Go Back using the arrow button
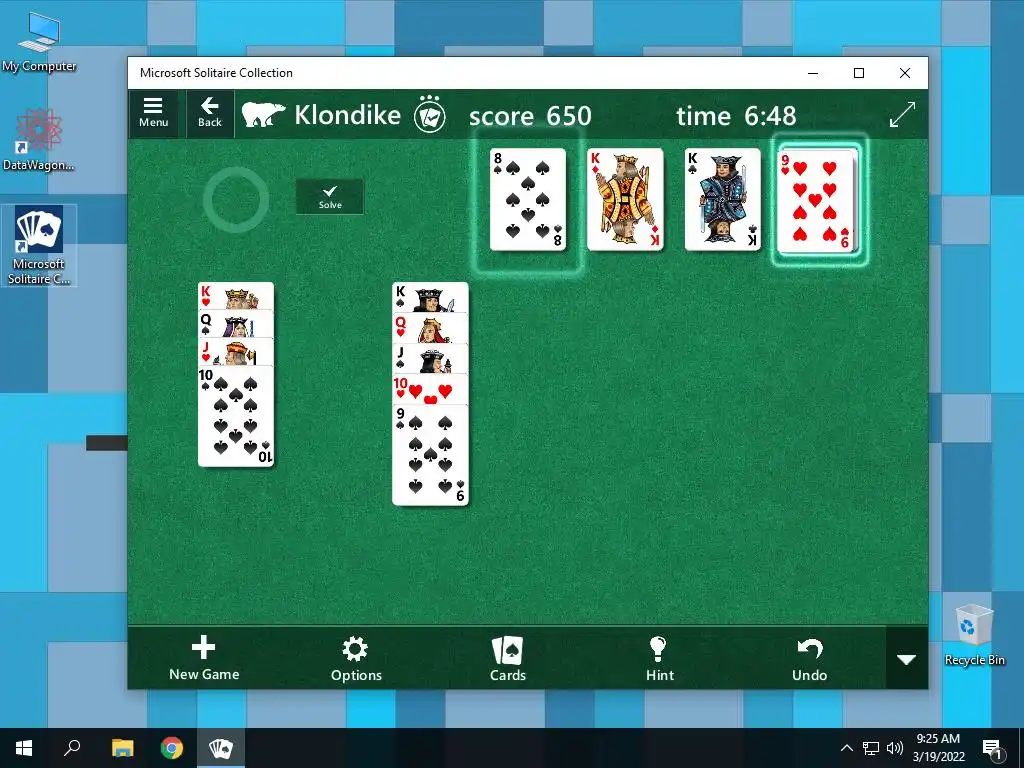The height and width of the screenshot is (768, 1024). (210, 114)
